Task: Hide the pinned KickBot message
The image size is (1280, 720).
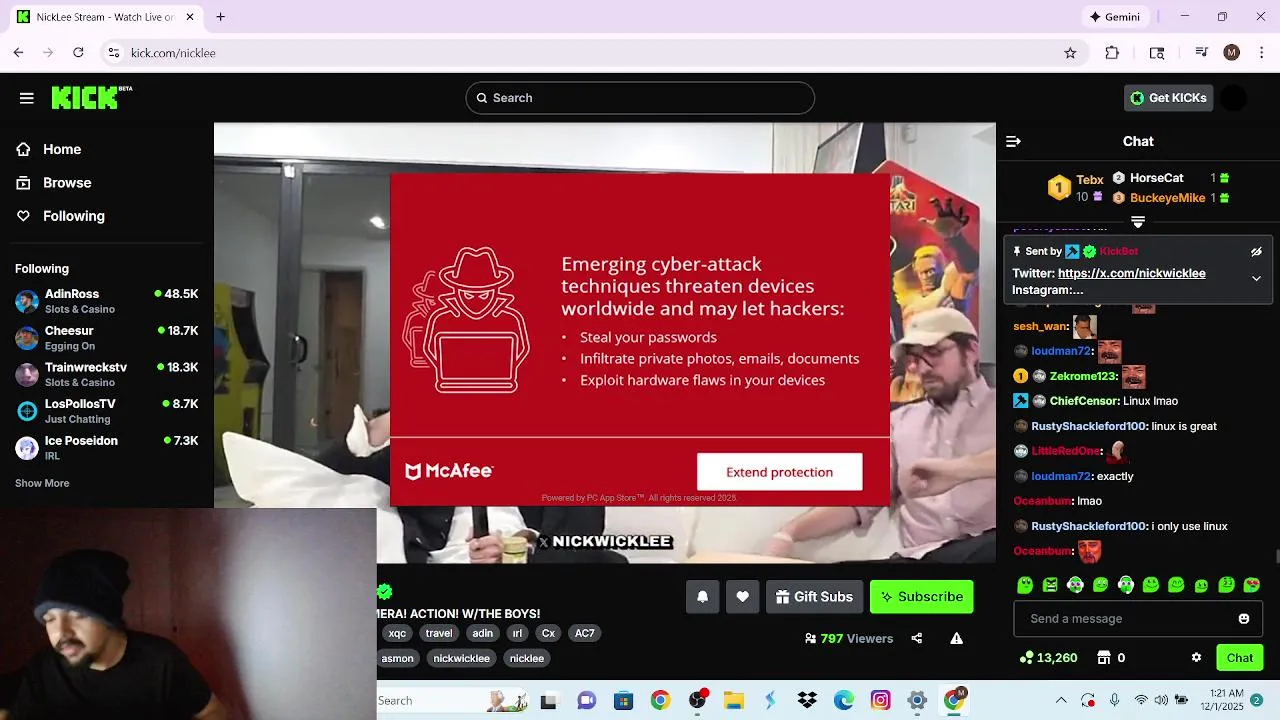Action: [1256, 252]
